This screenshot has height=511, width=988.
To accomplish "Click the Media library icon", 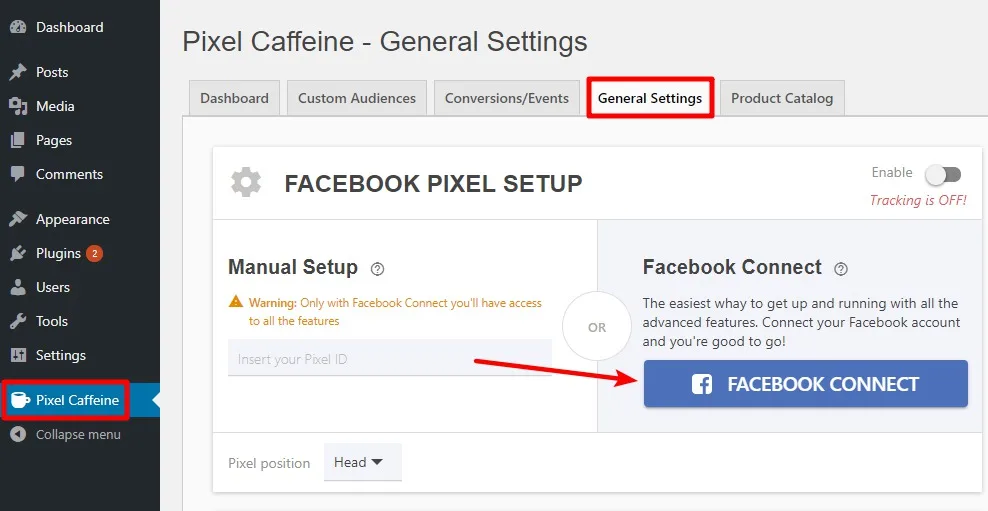I will tap(18, 106).
